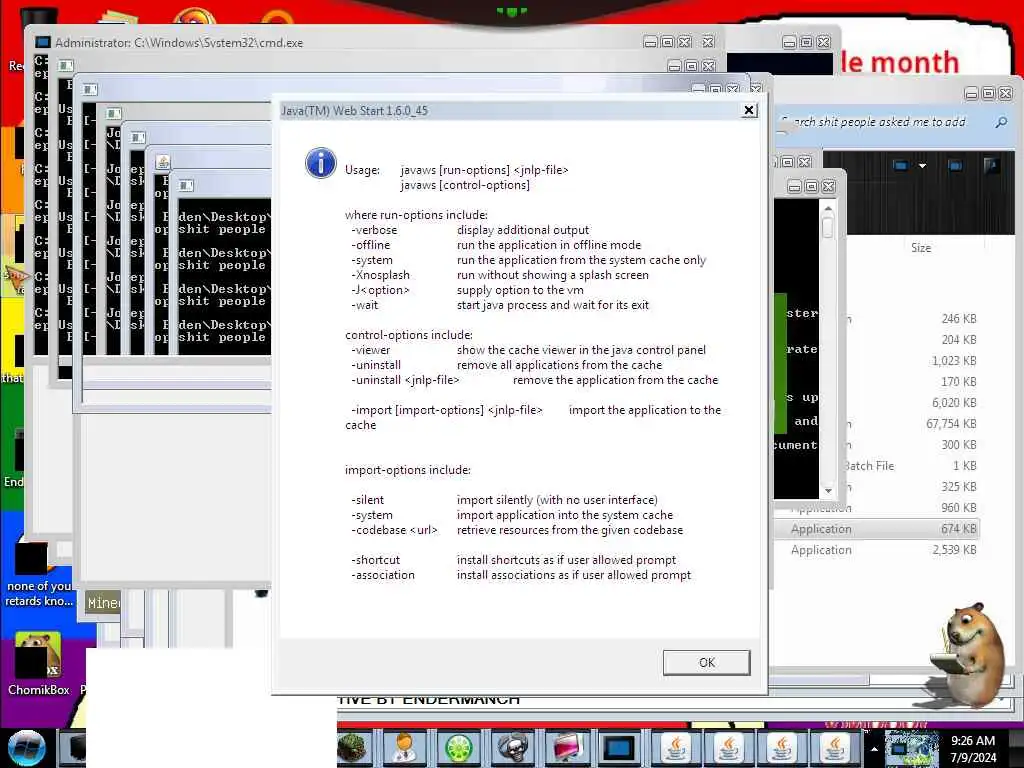Open the dark blue screen taskbar icon
1024x768 pixels.
[x=618, y=748]
